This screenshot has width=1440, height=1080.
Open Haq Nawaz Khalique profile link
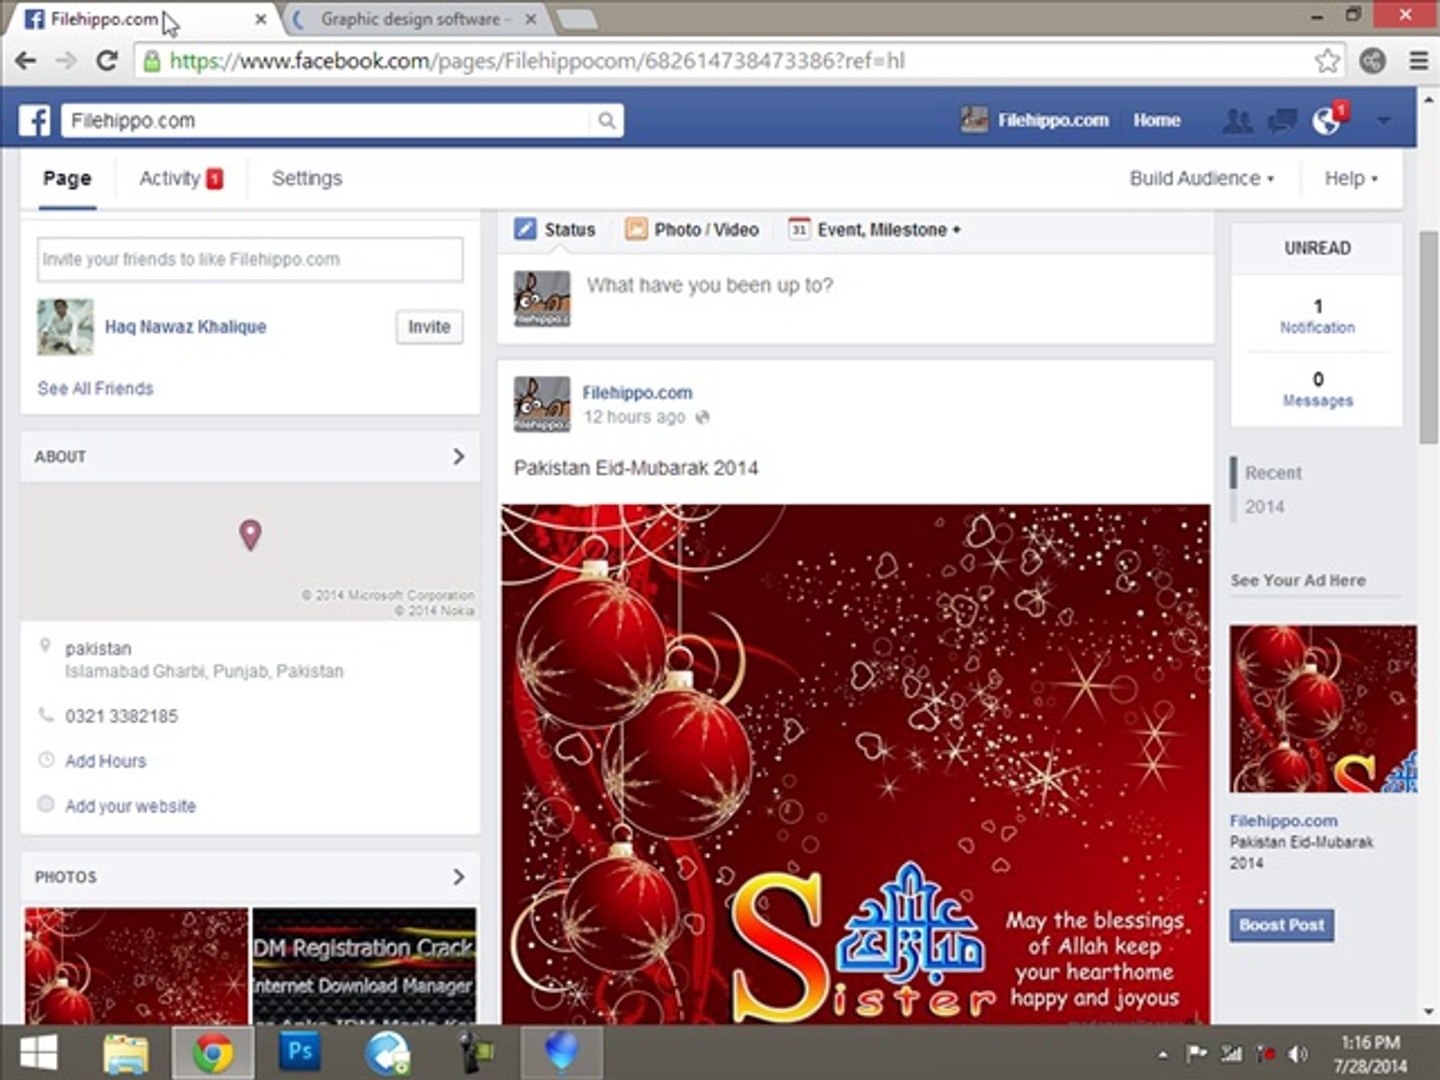[186, 326]
